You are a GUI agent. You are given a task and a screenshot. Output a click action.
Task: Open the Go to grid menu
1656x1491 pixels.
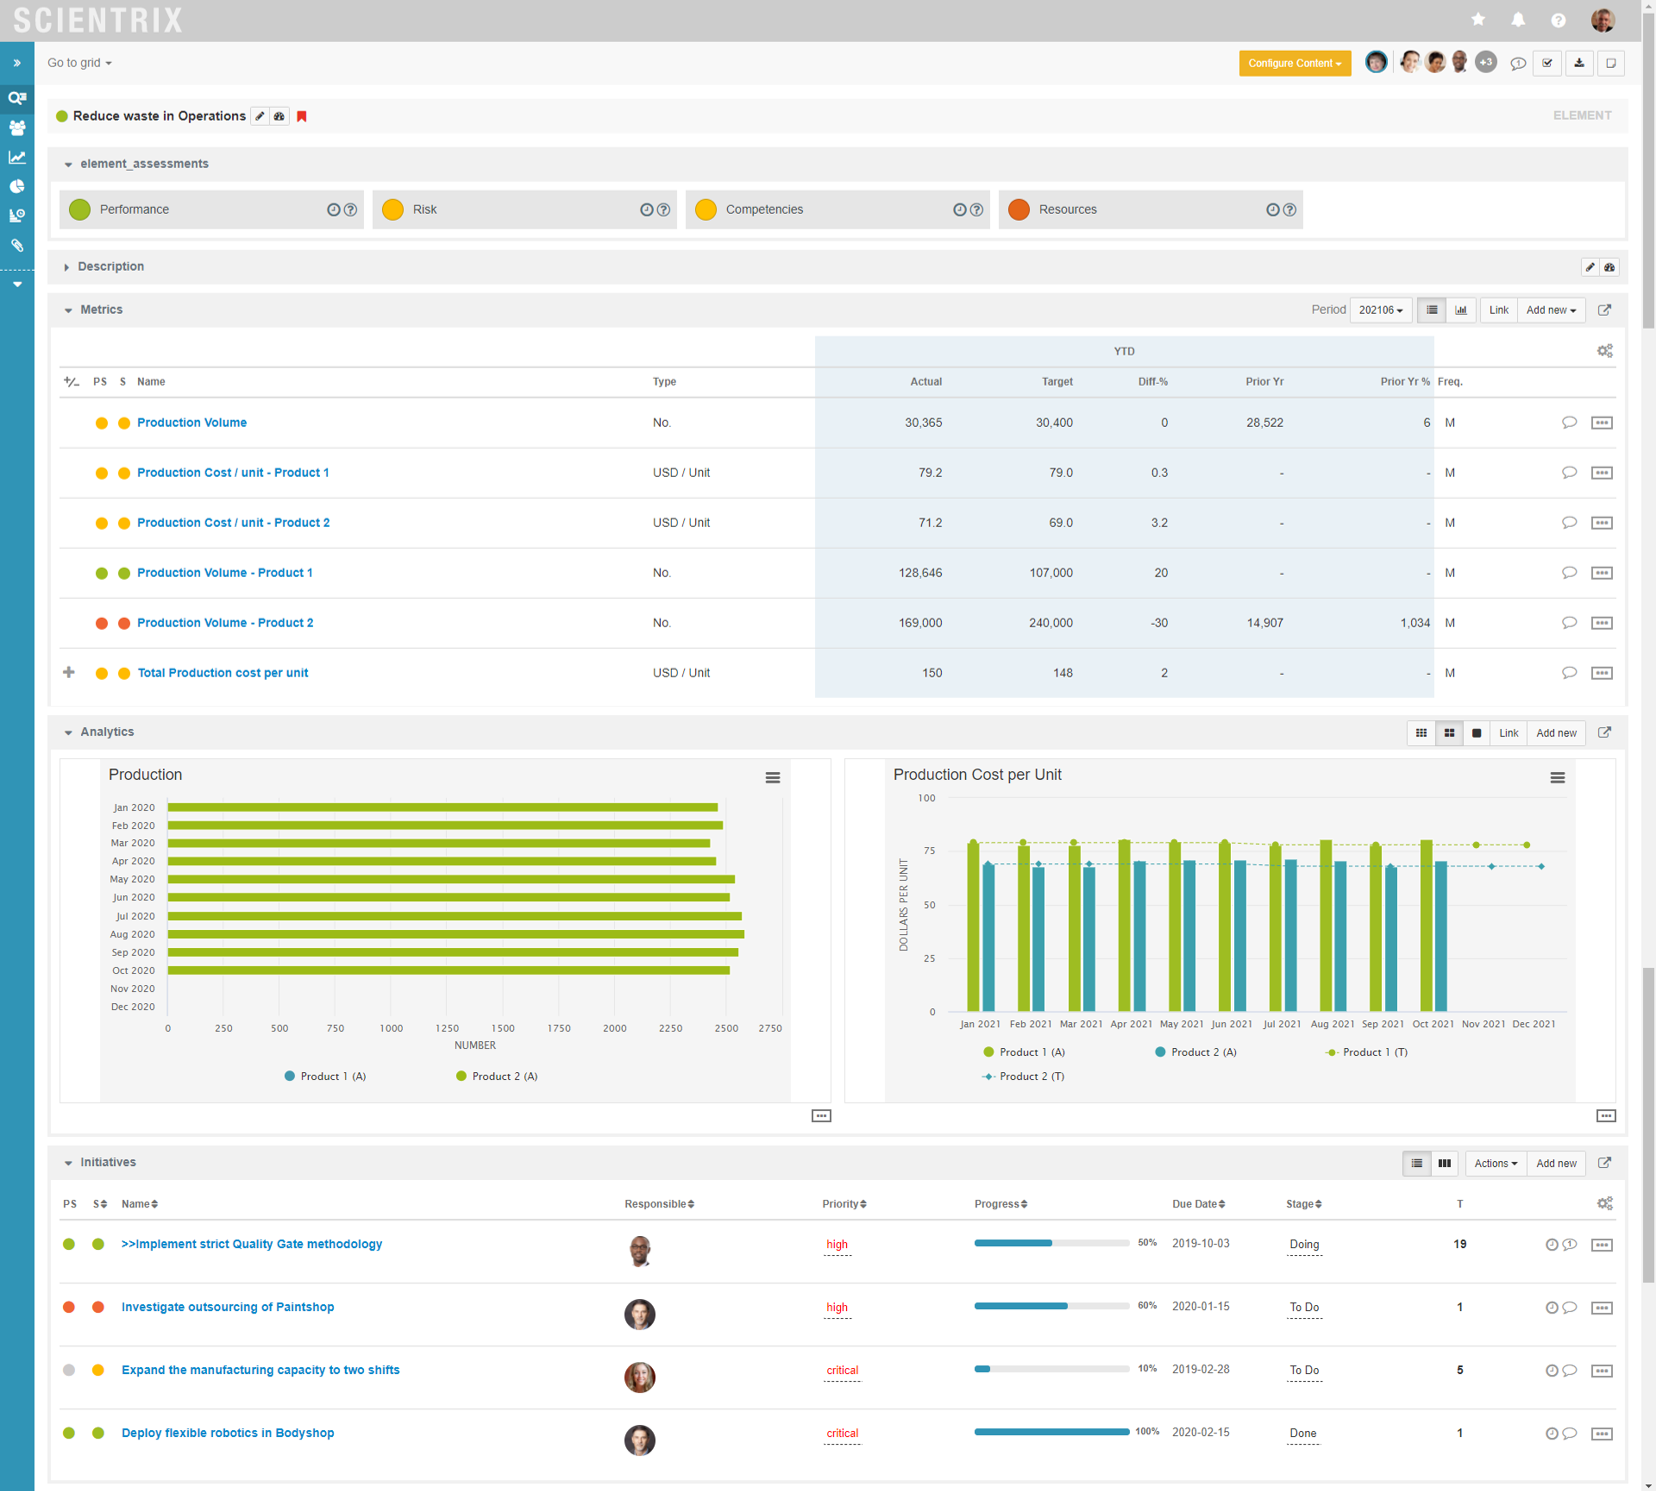pyautogui.click(x=79, y=63)
